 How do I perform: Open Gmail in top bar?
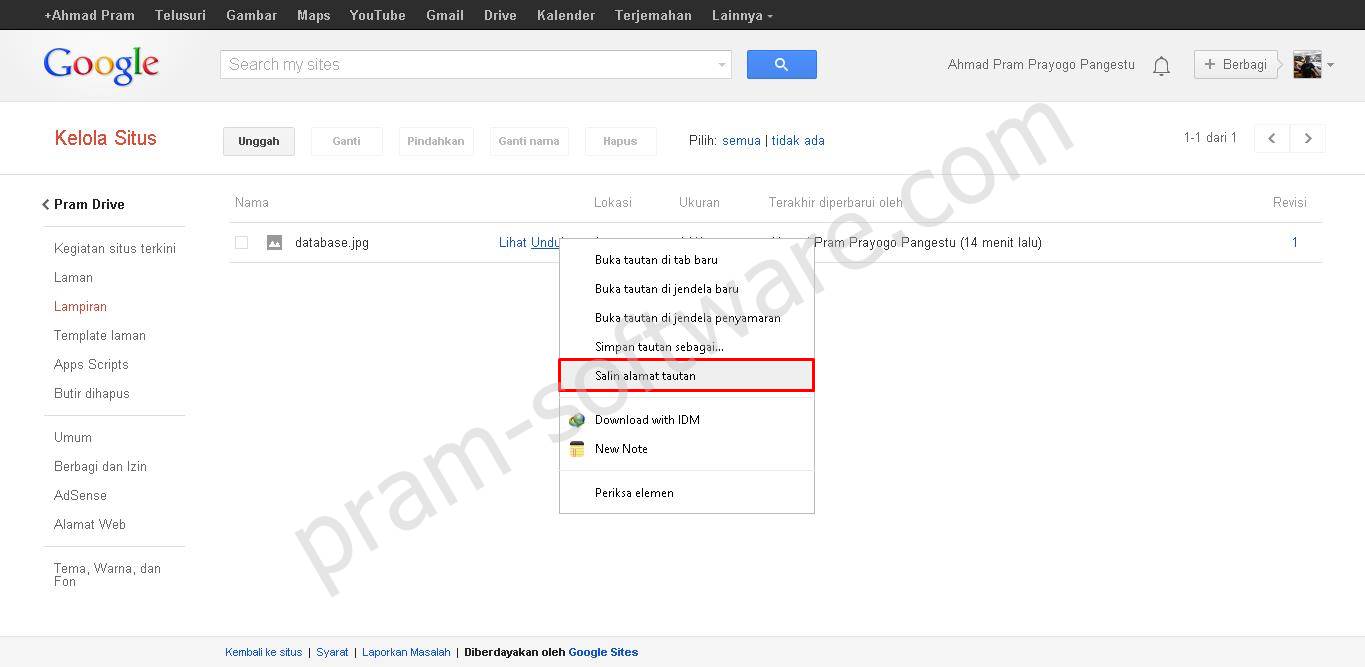click(x=445, y=15)
